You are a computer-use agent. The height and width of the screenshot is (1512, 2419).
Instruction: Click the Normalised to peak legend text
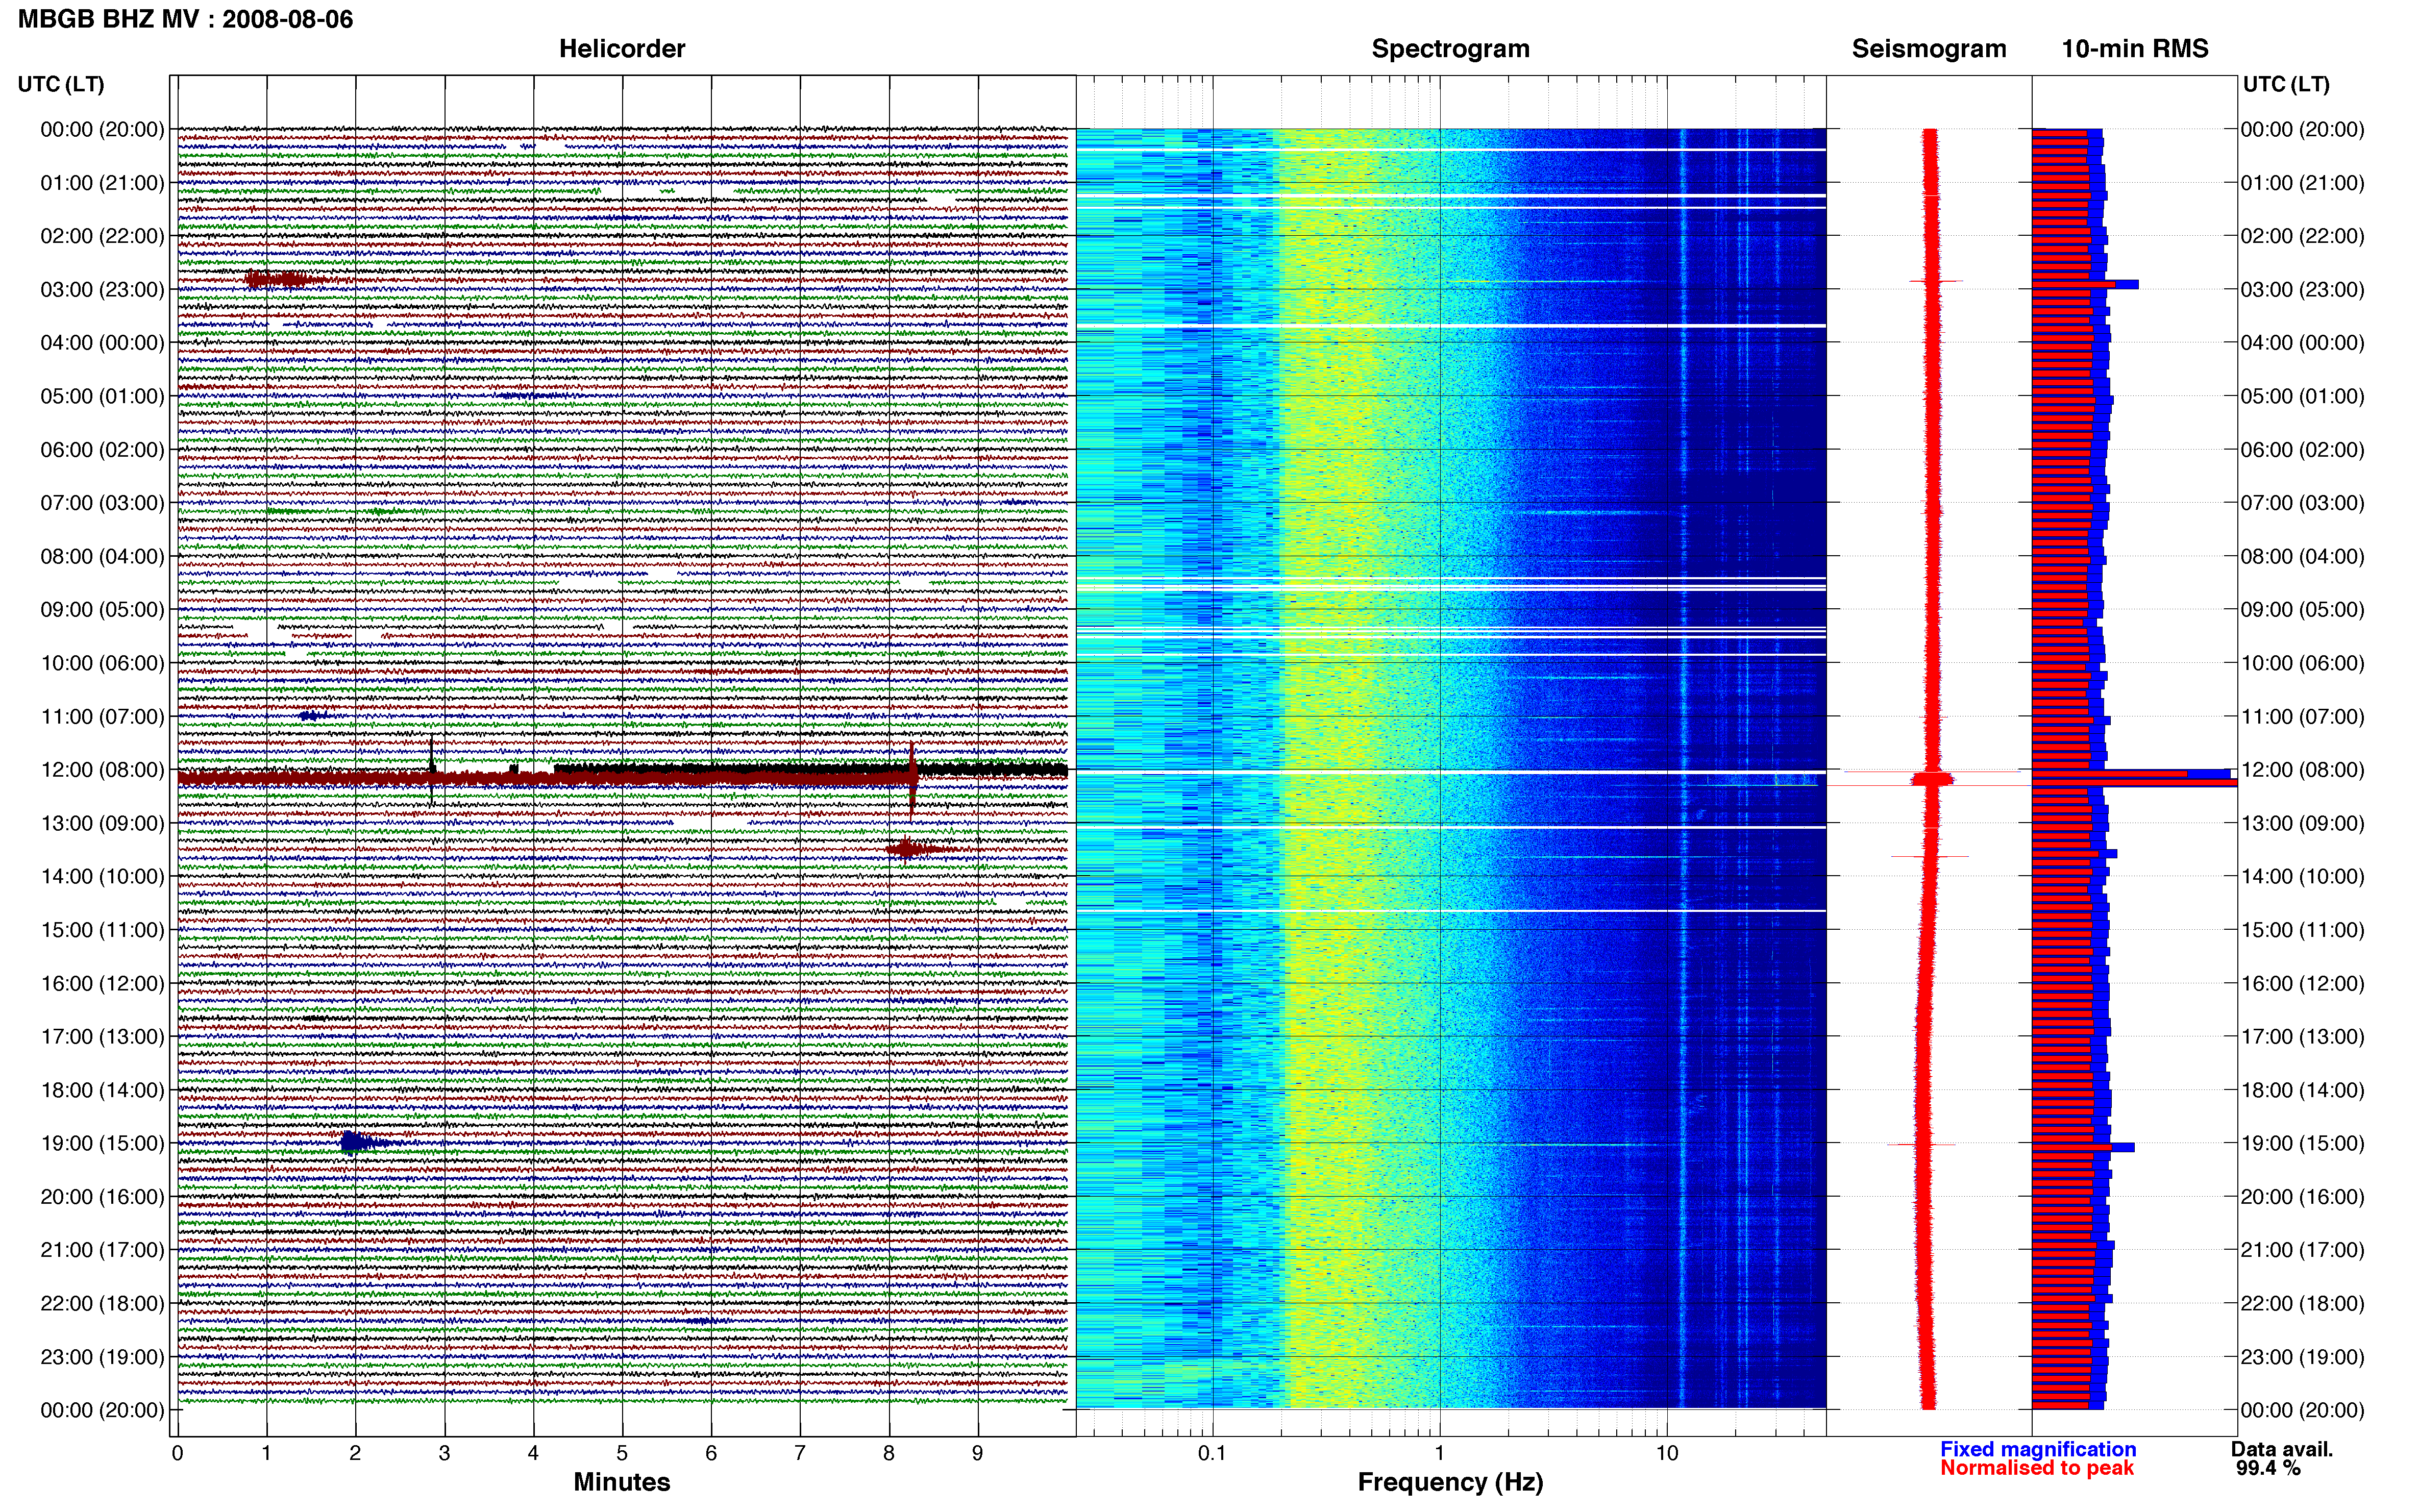[2037, 1468]
